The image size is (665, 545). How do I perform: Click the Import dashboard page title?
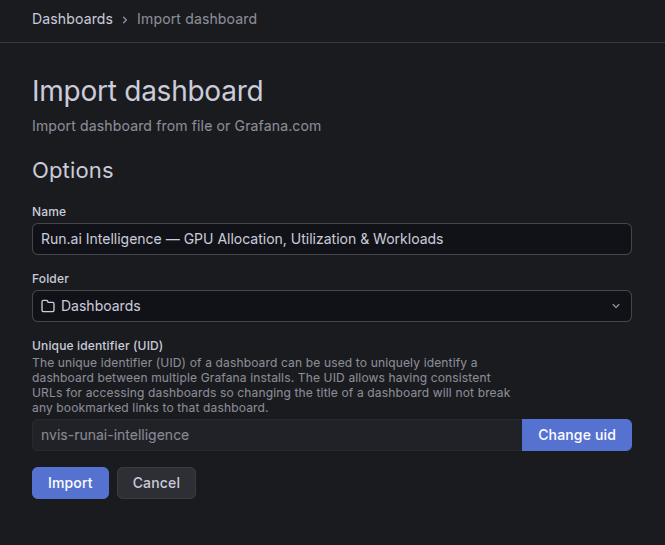(148, 91)
